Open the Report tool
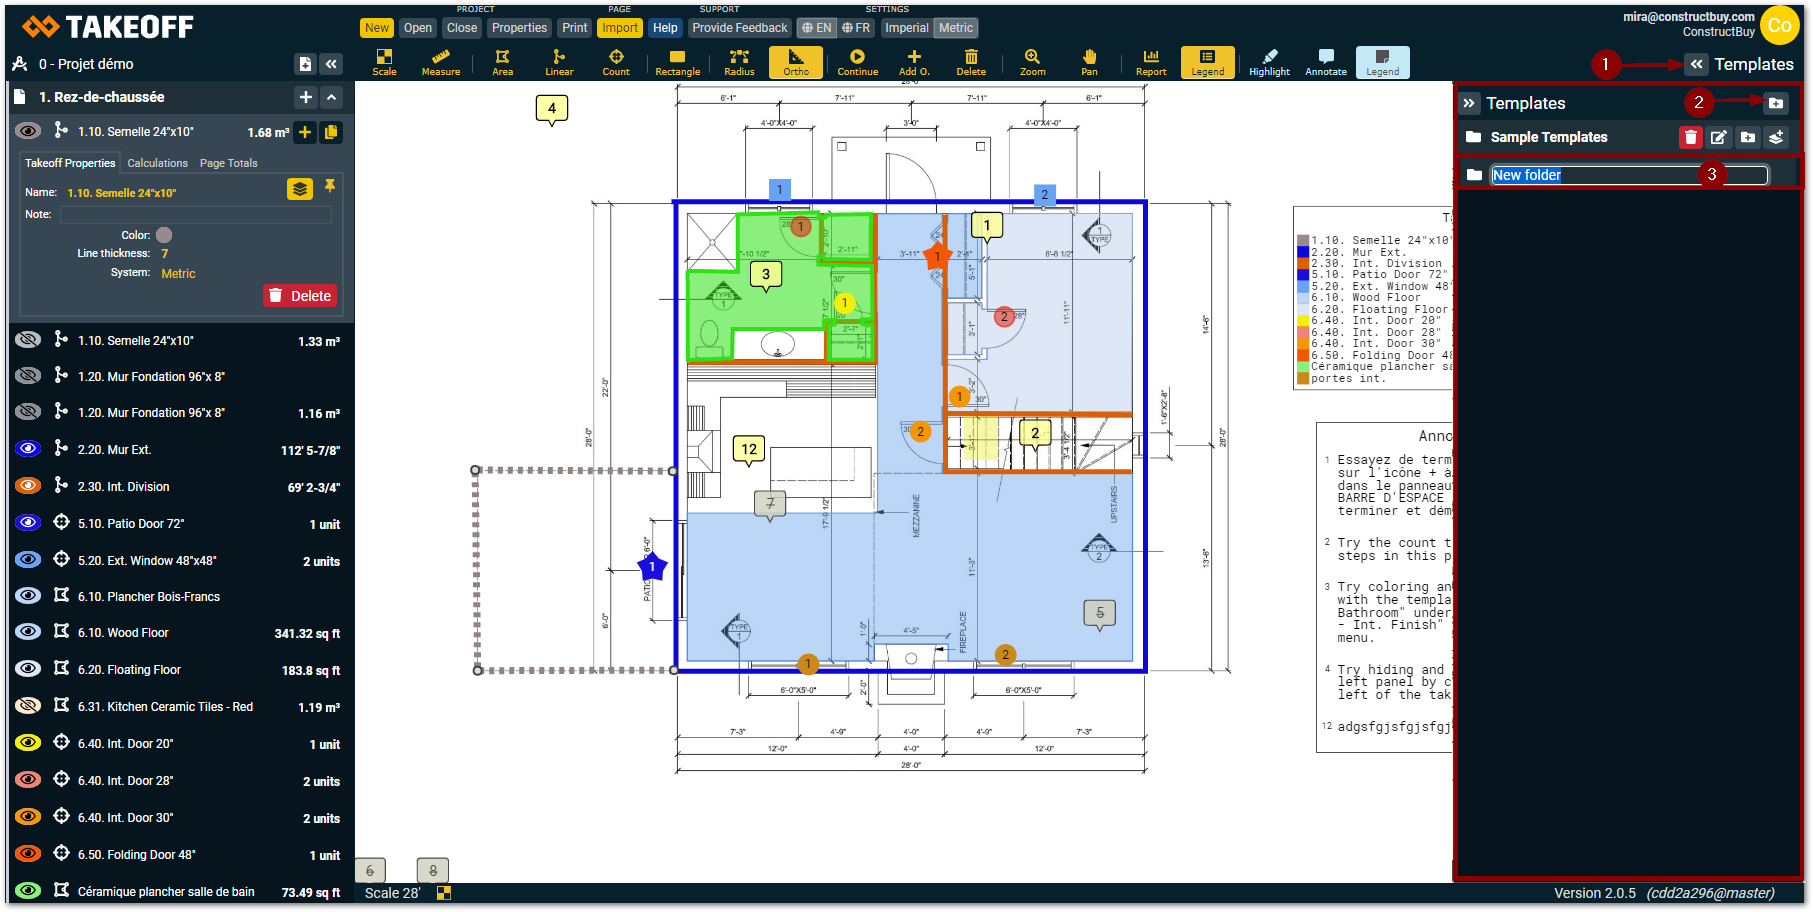 coord(1151,62)
